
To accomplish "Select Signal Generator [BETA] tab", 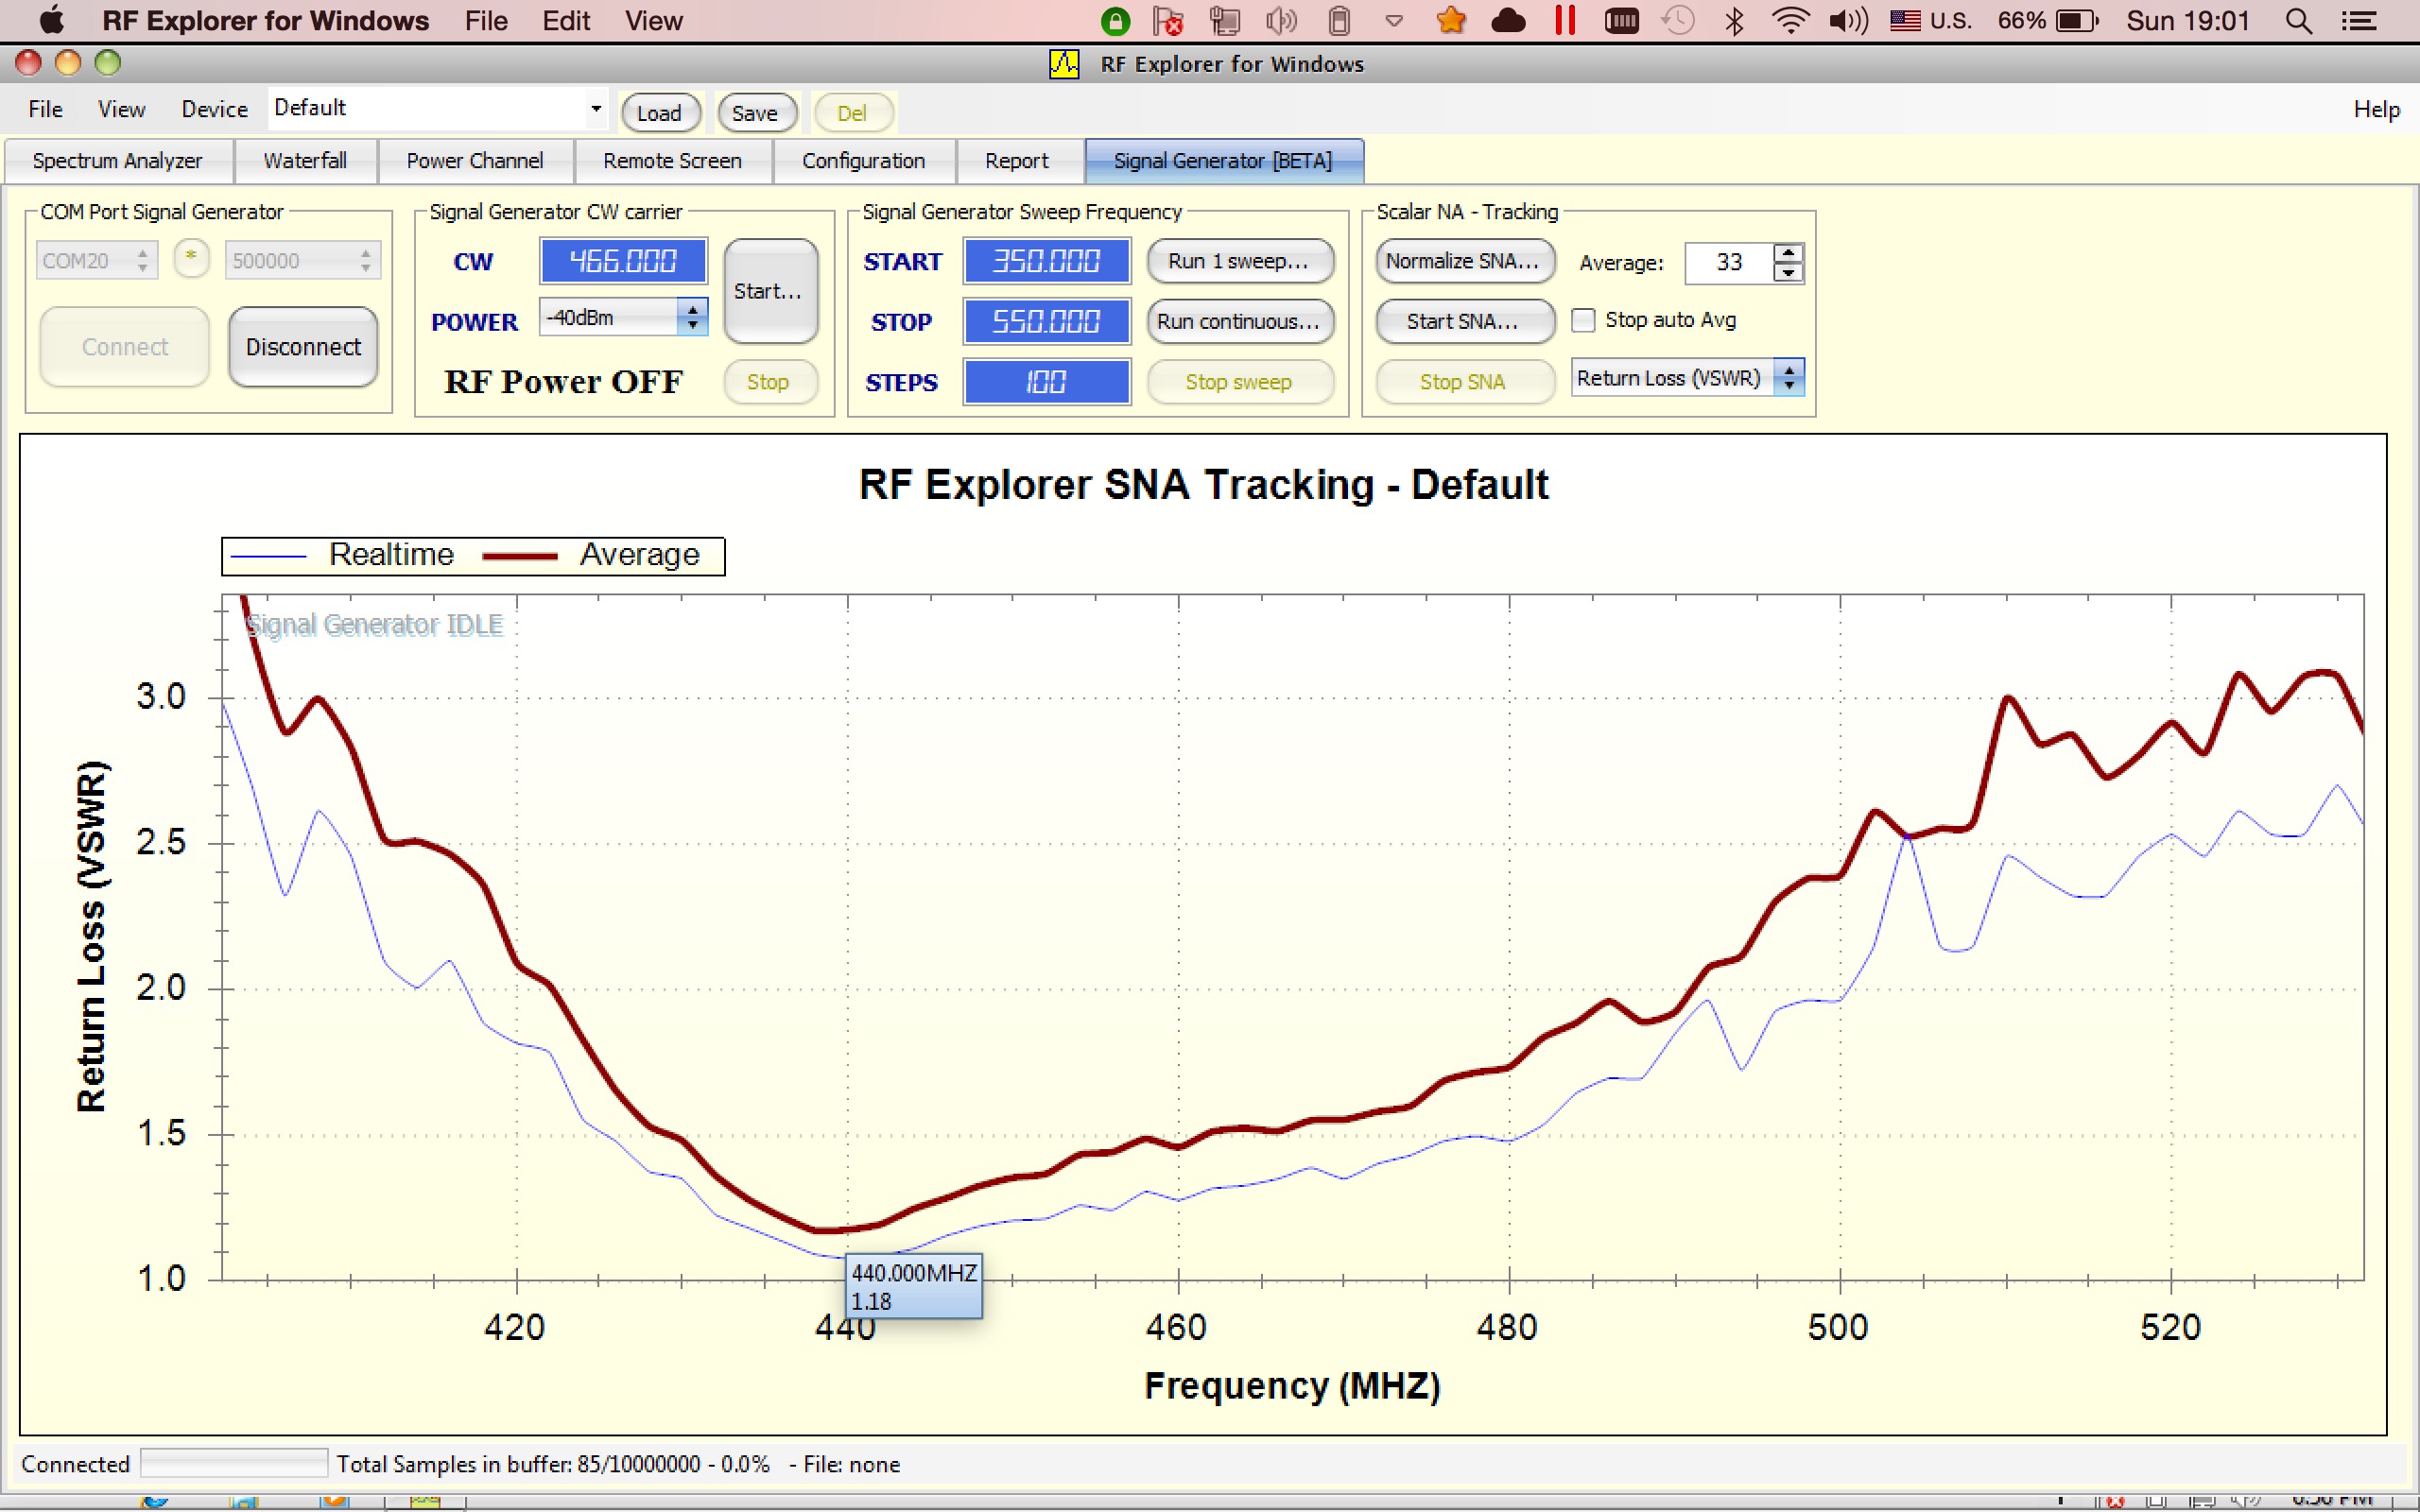I will pyautogui.click(x=1223, y=160).
